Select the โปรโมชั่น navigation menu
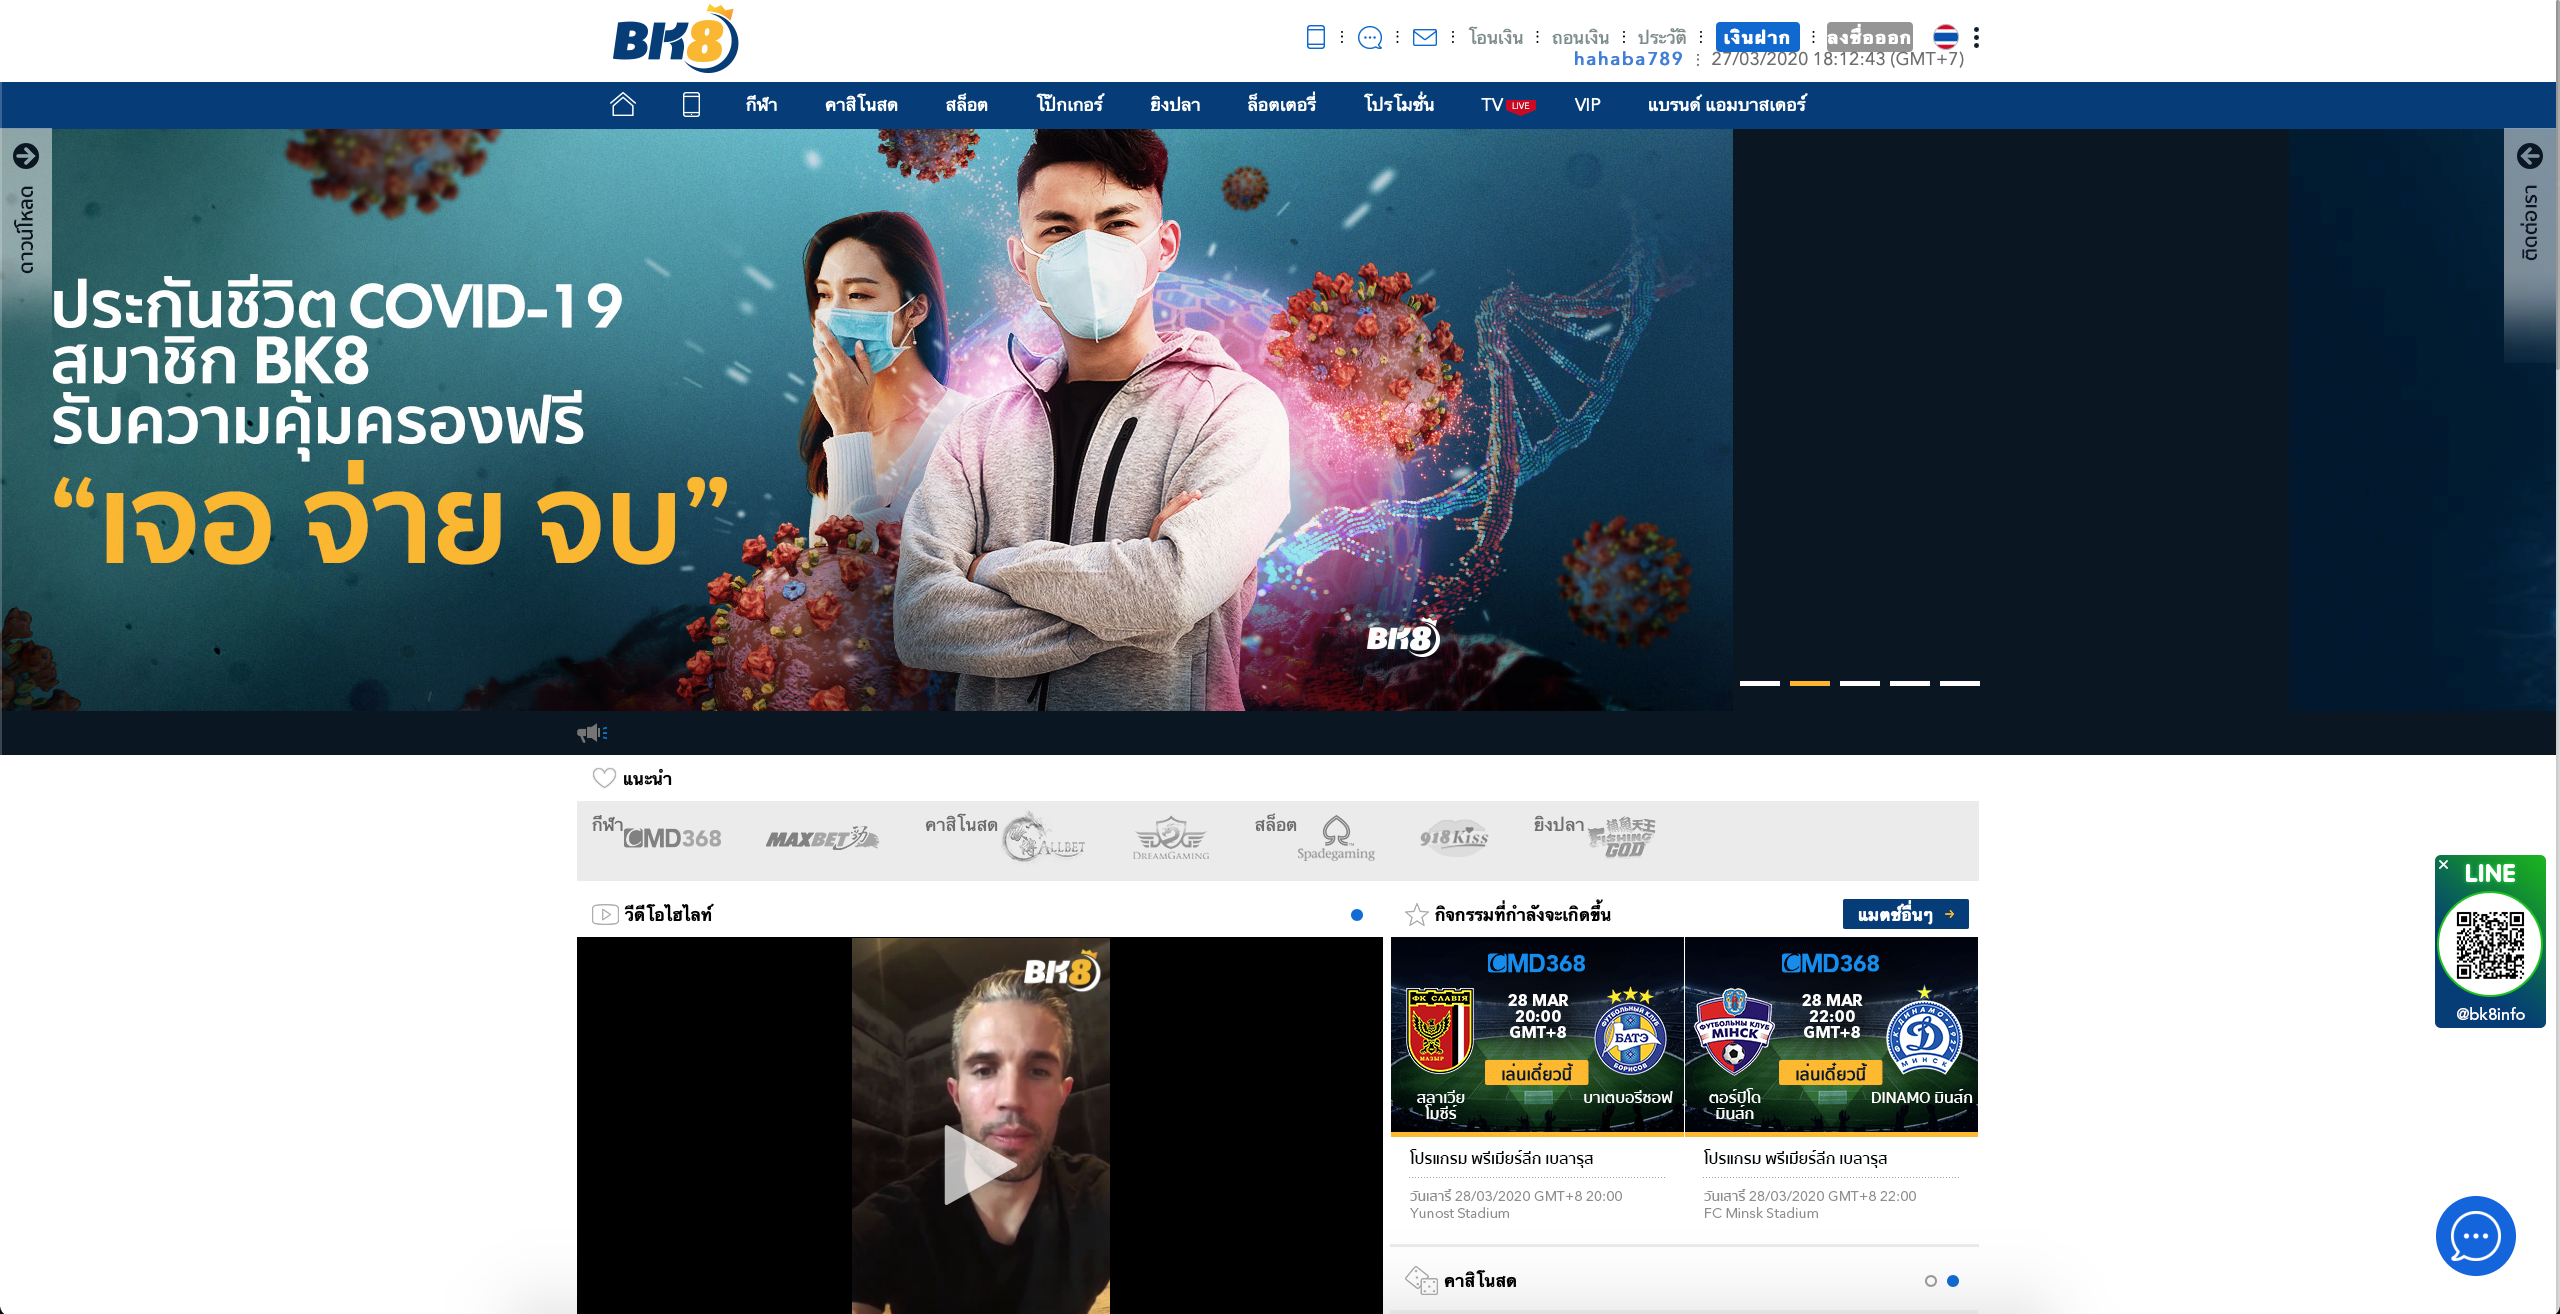This screenshot has height=1314, width=2560. click(x=1401, y=104)
